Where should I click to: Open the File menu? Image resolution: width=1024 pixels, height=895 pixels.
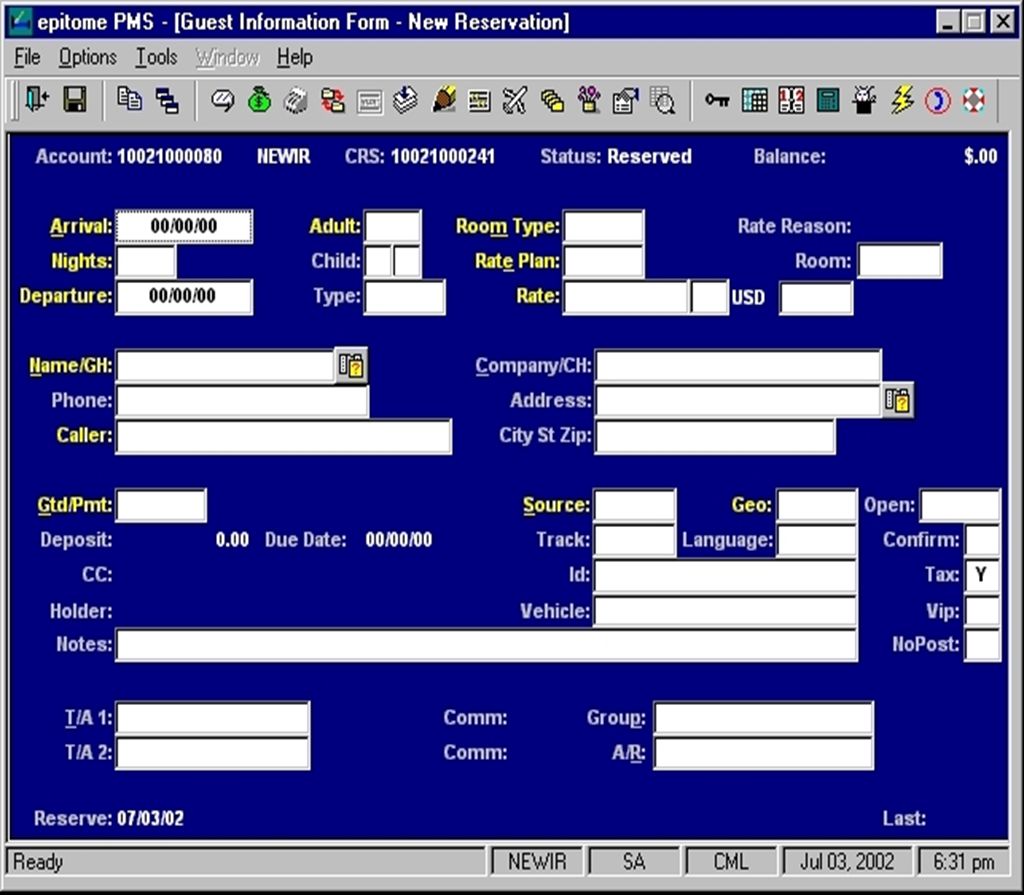[x=27, y=57]
